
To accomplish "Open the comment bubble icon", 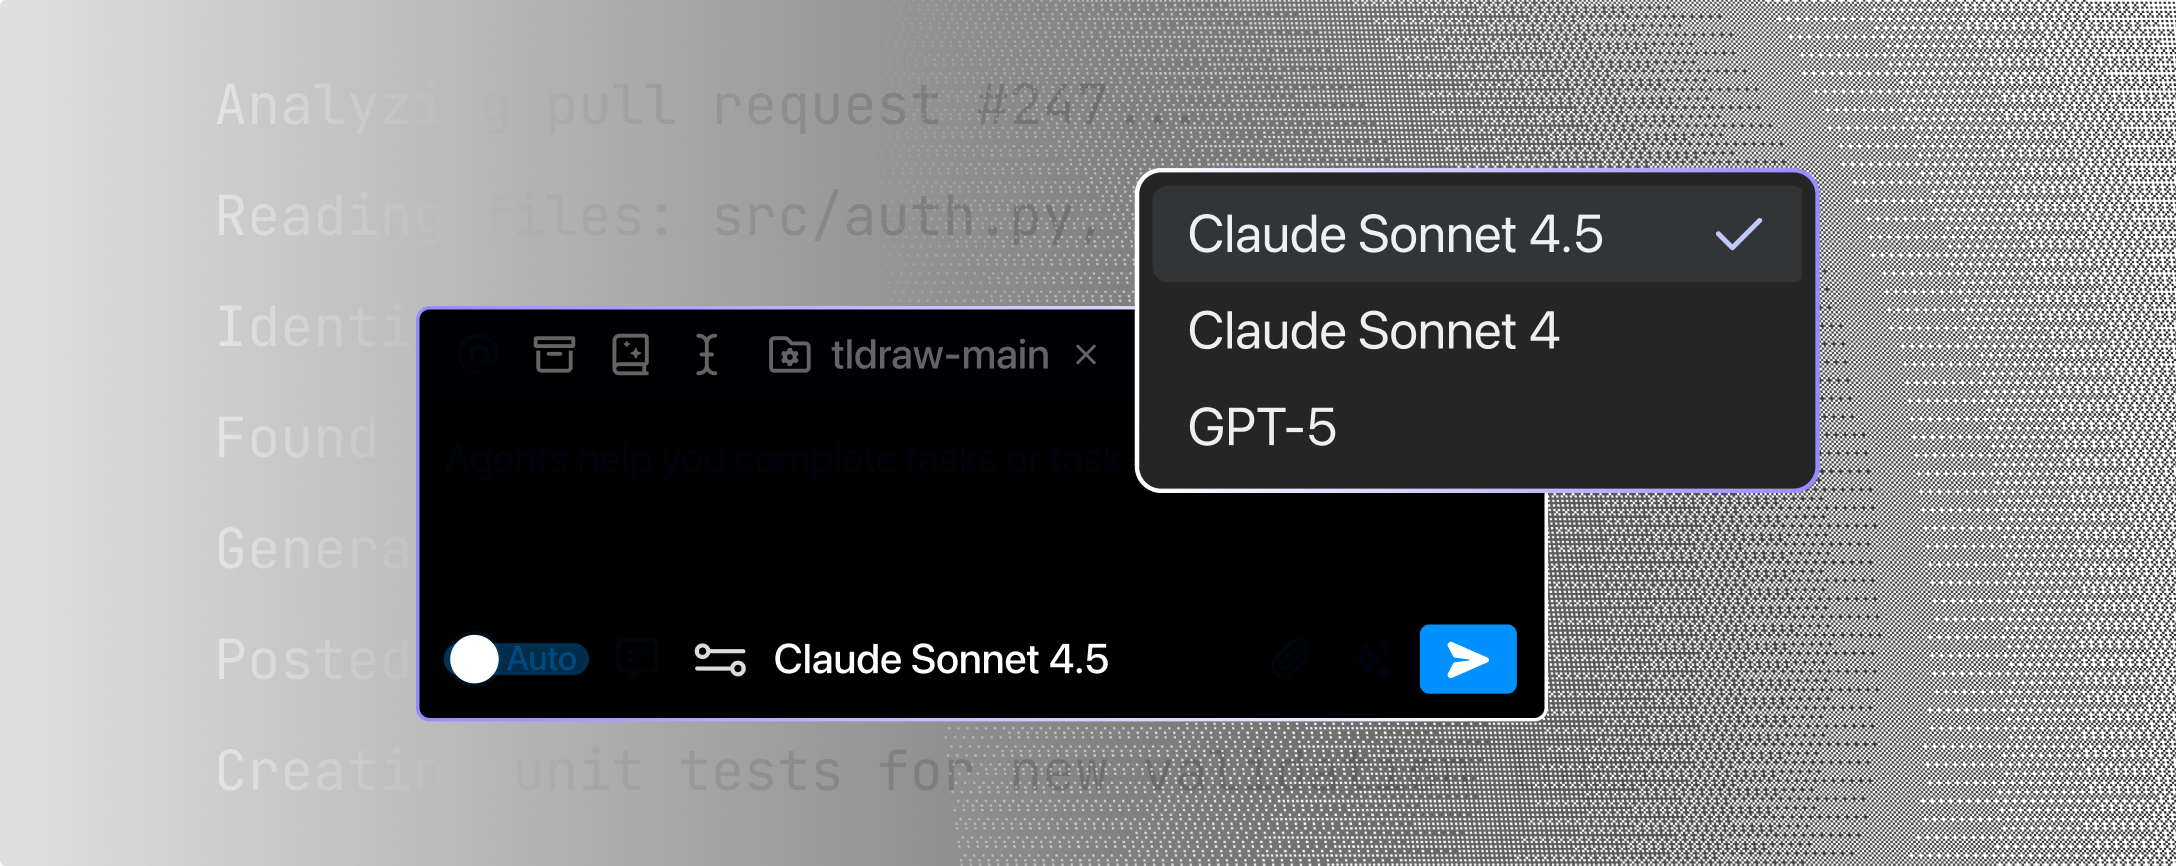I will point(638,659).
